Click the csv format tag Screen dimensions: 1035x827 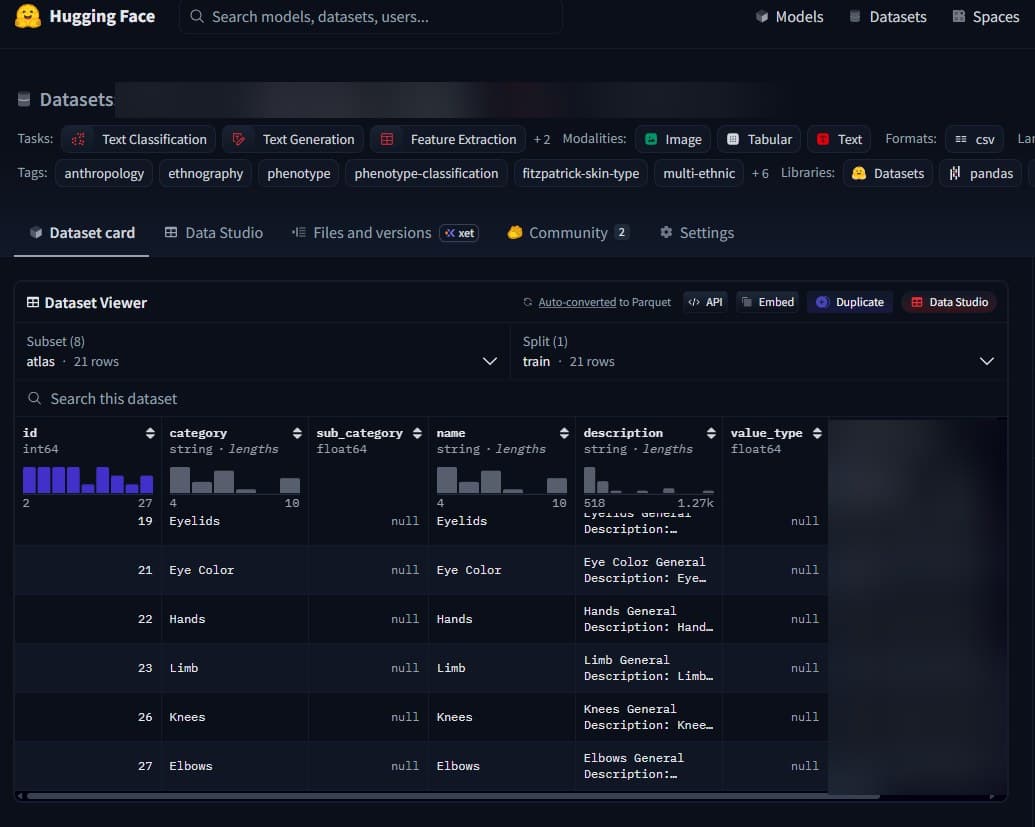[x=974, y=139]
